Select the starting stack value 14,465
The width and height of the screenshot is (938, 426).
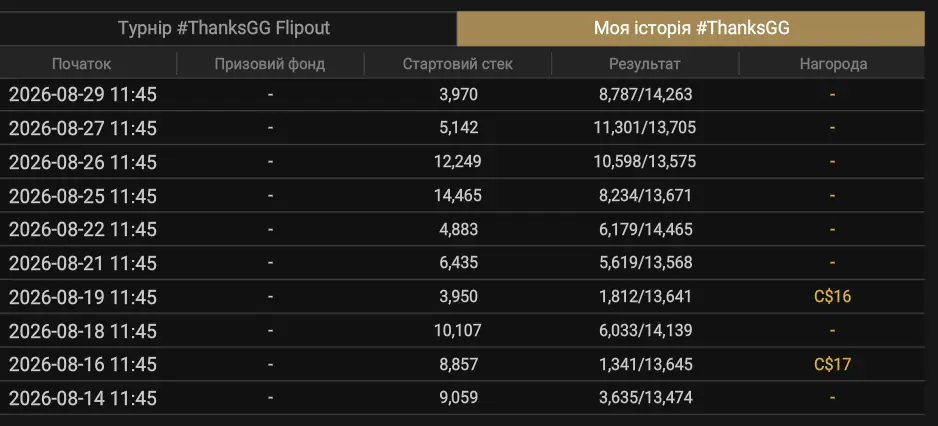pyautogui.click(x=458, y=196)
